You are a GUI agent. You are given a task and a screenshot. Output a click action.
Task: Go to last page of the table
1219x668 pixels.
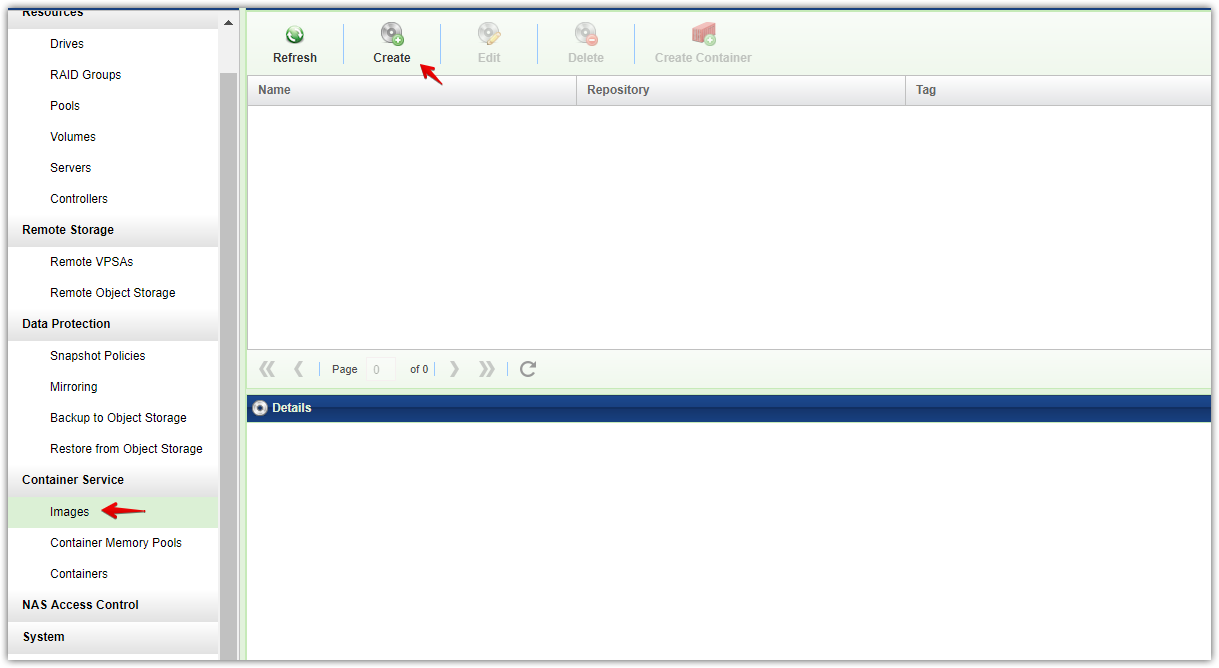pos(486,369)
